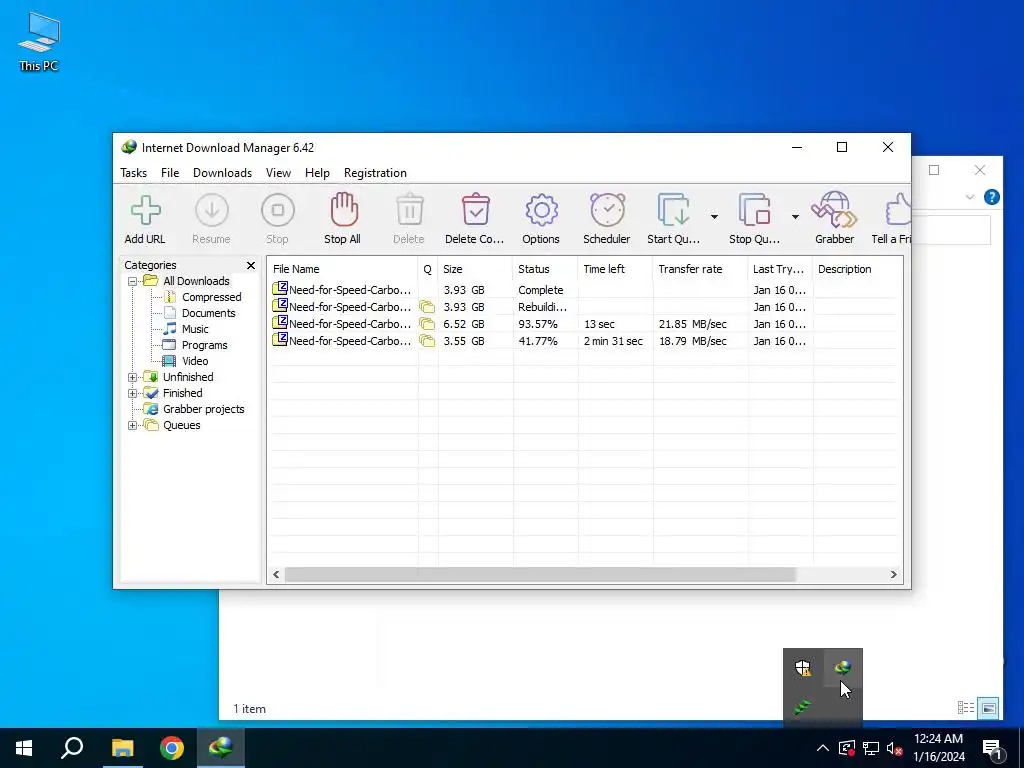Select the Compressed category
The width and height of the screenshot is (1024, 768).
[x=211, y=297]
